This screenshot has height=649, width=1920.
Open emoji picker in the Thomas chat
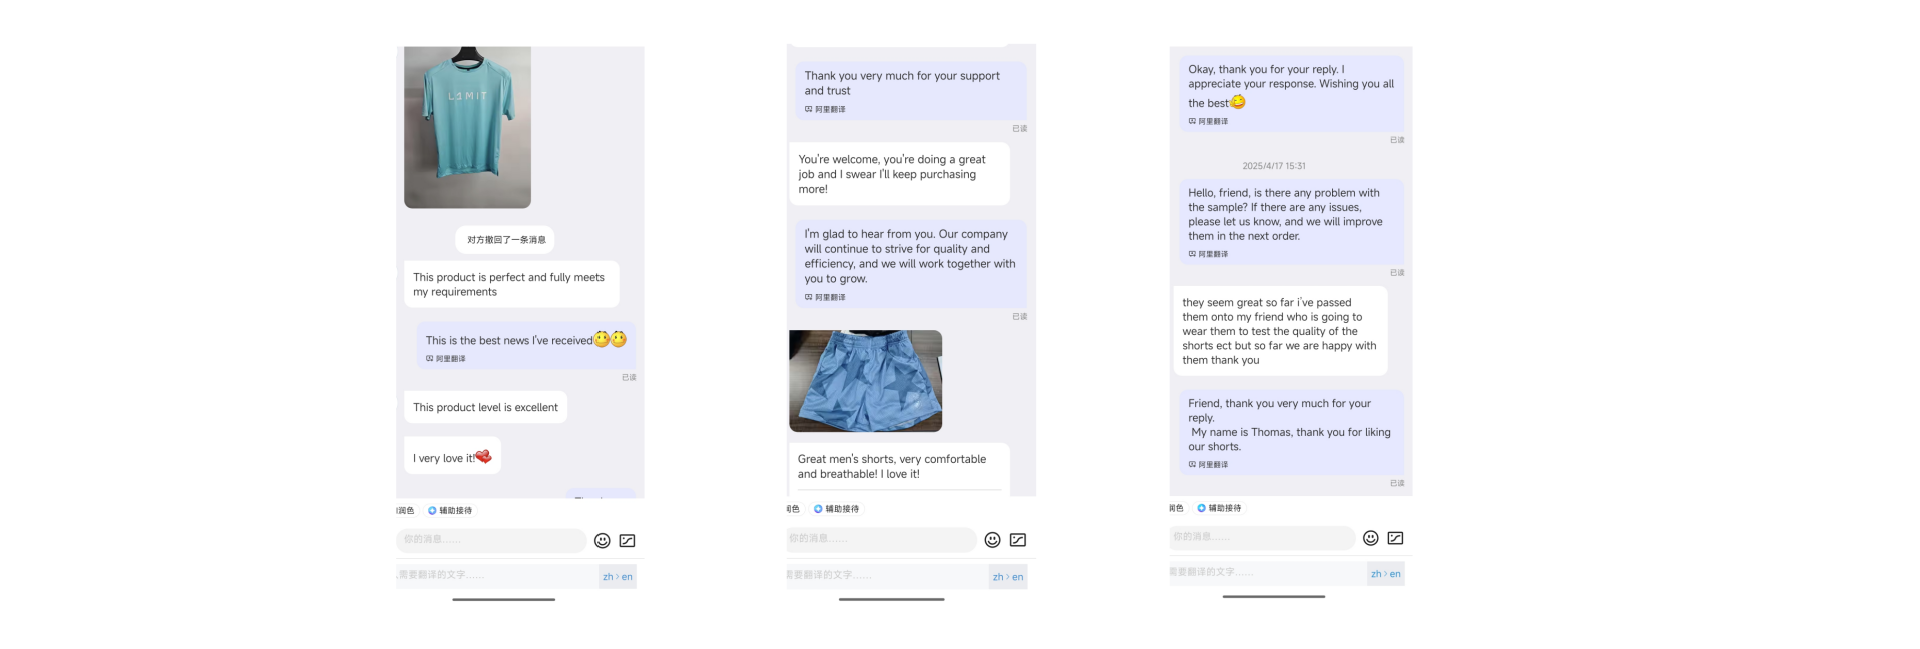point(1371,538)
